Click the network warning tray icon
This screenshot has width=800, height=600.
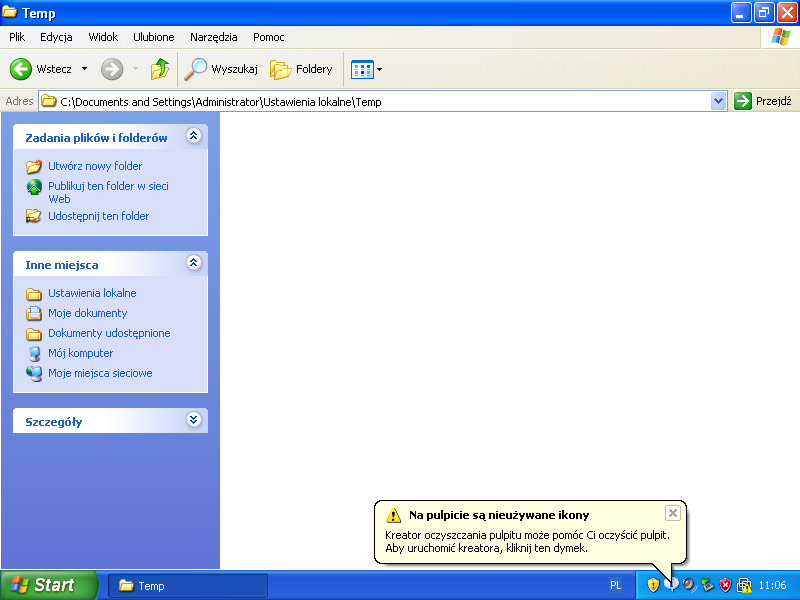pos(744,585)
